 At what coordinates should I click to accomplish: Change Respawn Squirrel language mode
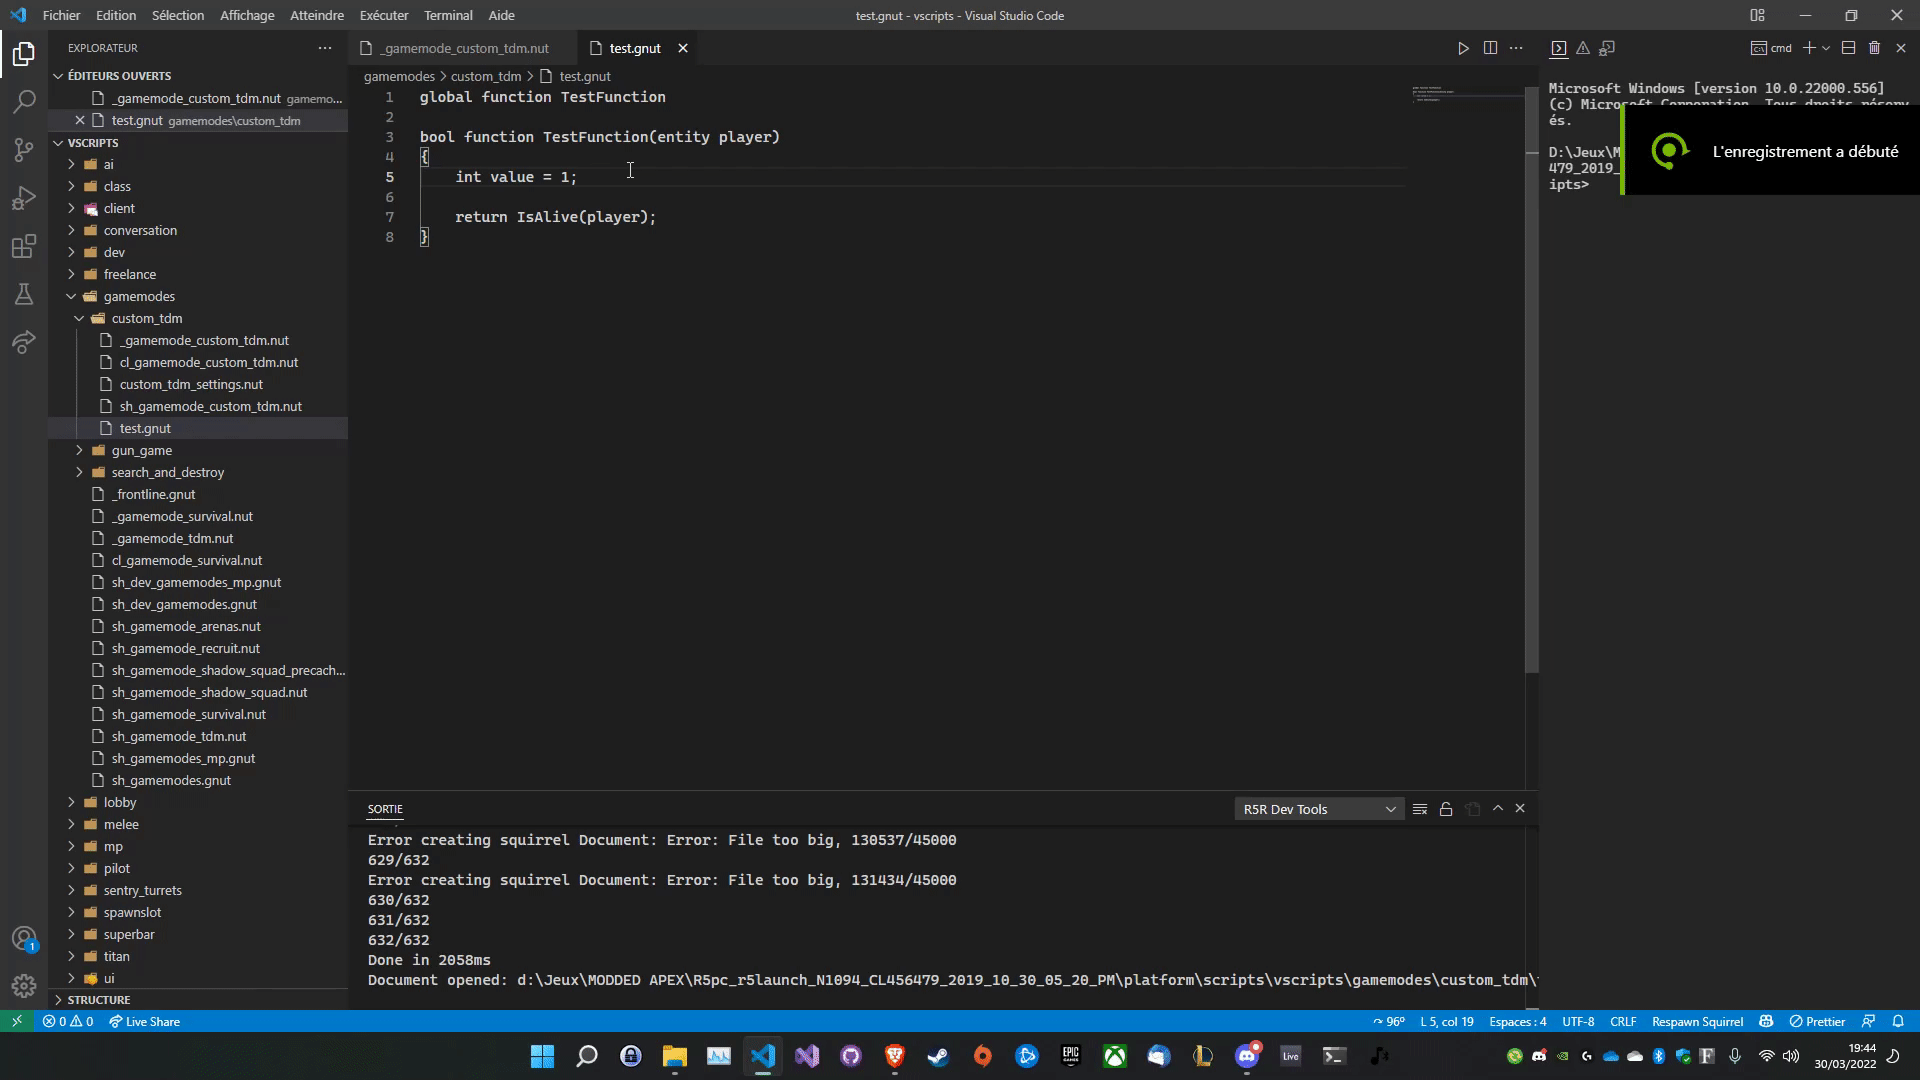click(1697, 1021)
